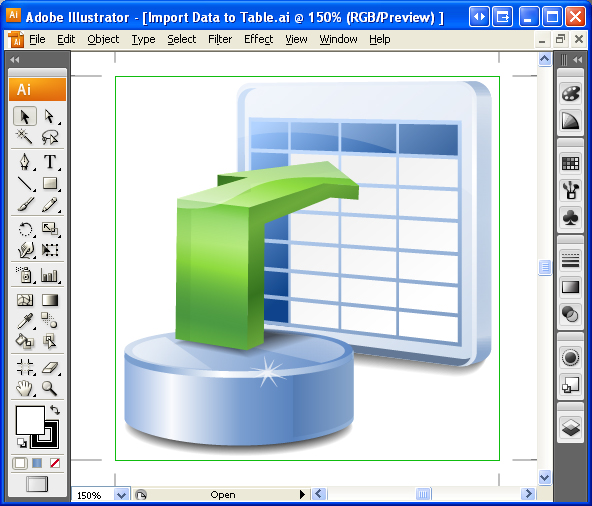Select the Column Graph tool
Image resolution: width=592 pixels, height=506 pixels.
point(50,275)
